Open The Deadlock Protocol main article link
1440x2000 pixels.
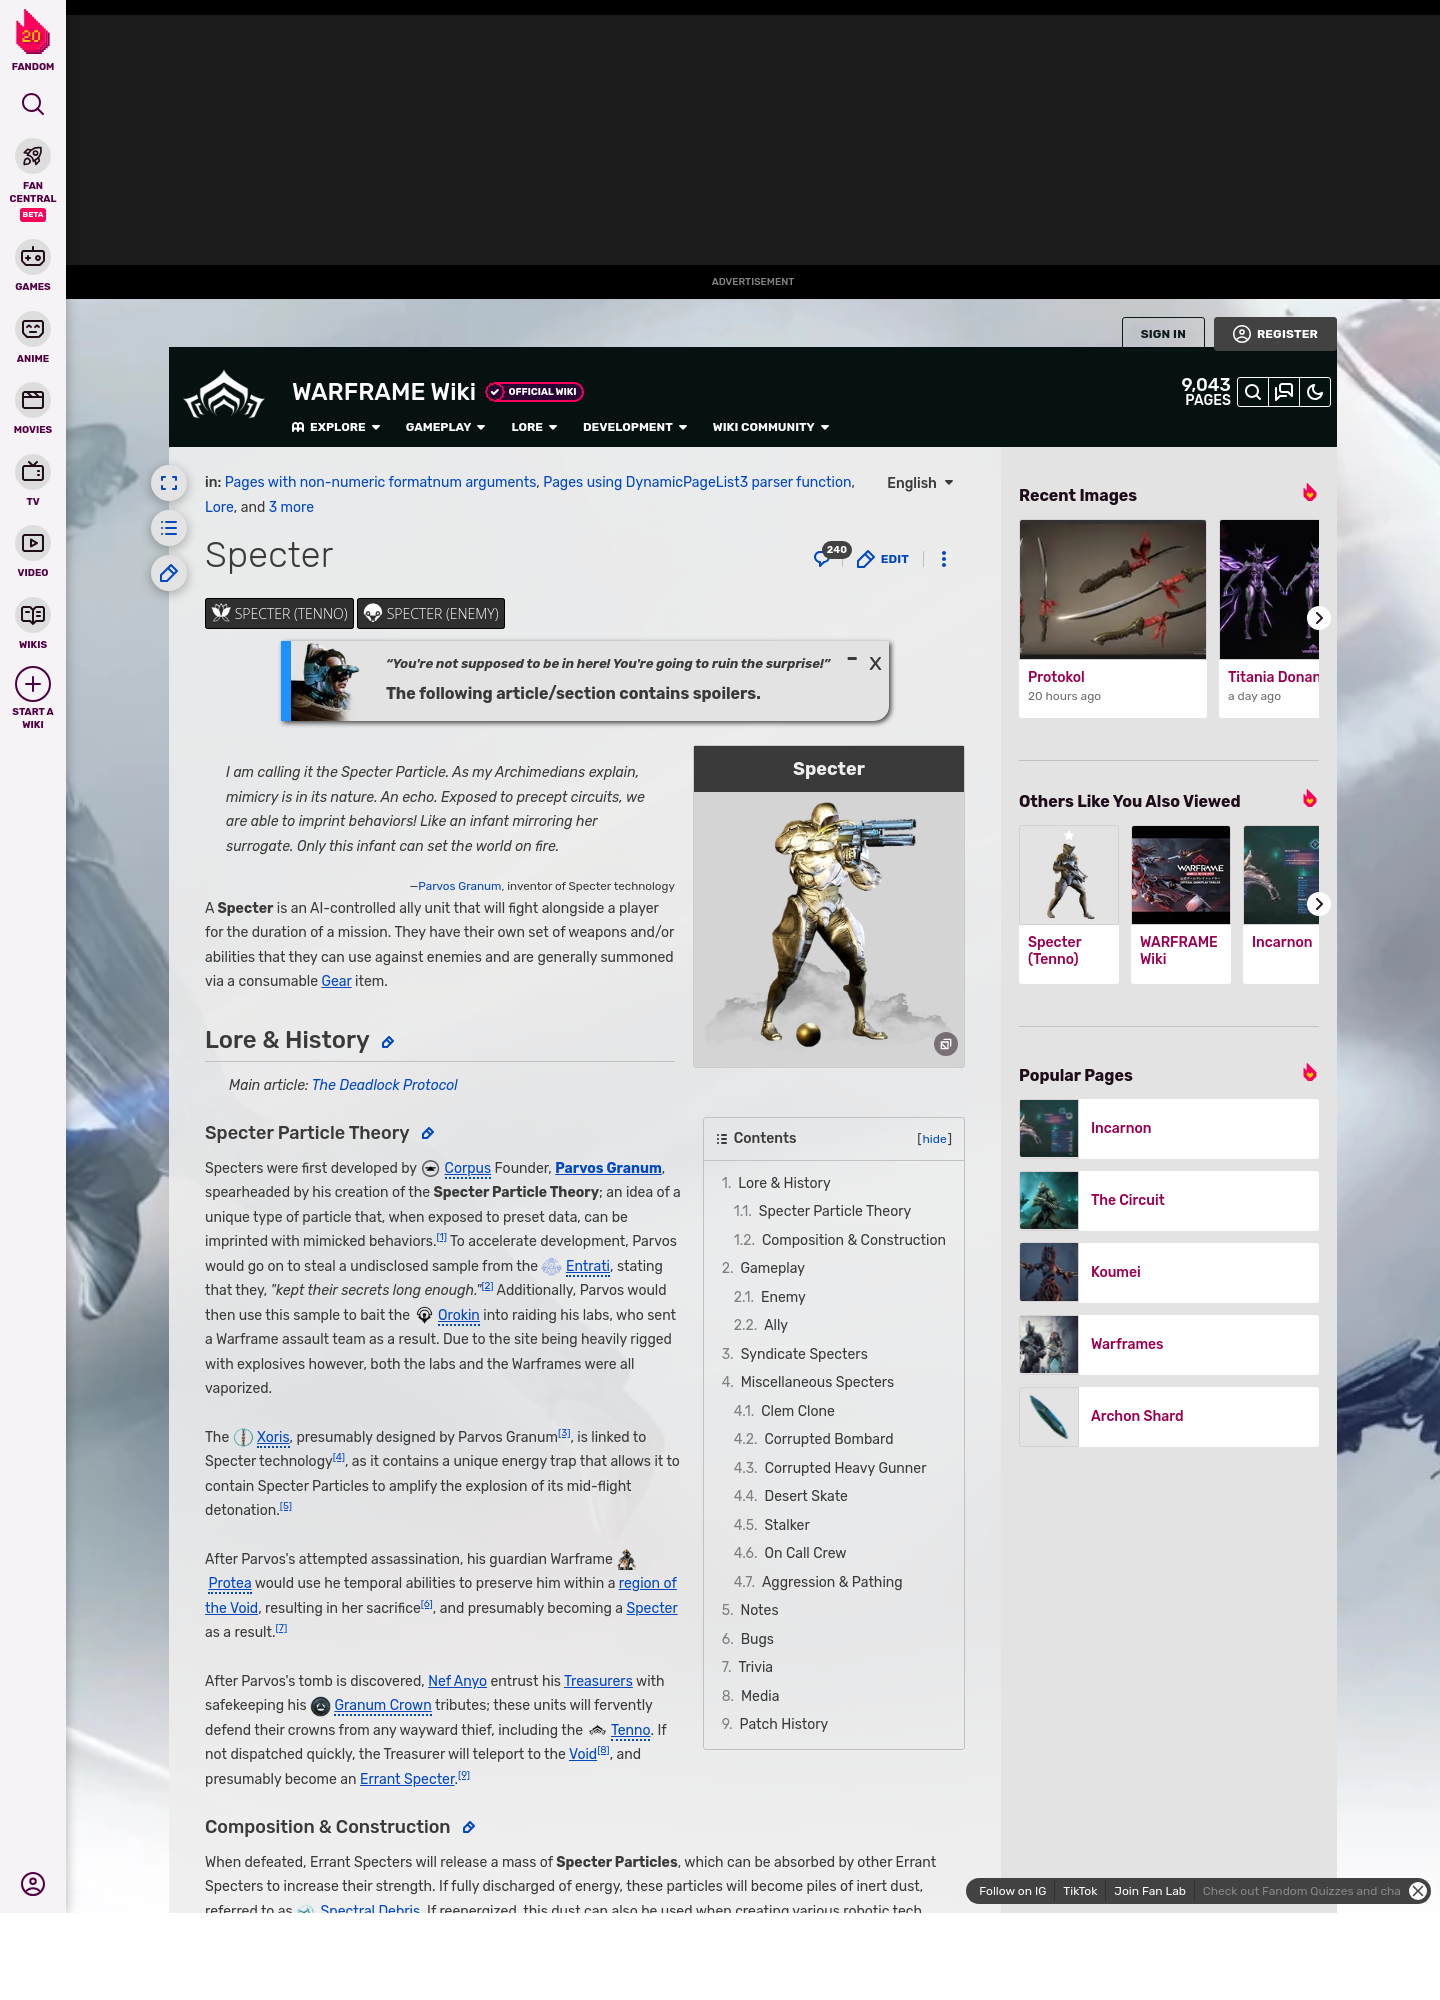pos(385,1085)
